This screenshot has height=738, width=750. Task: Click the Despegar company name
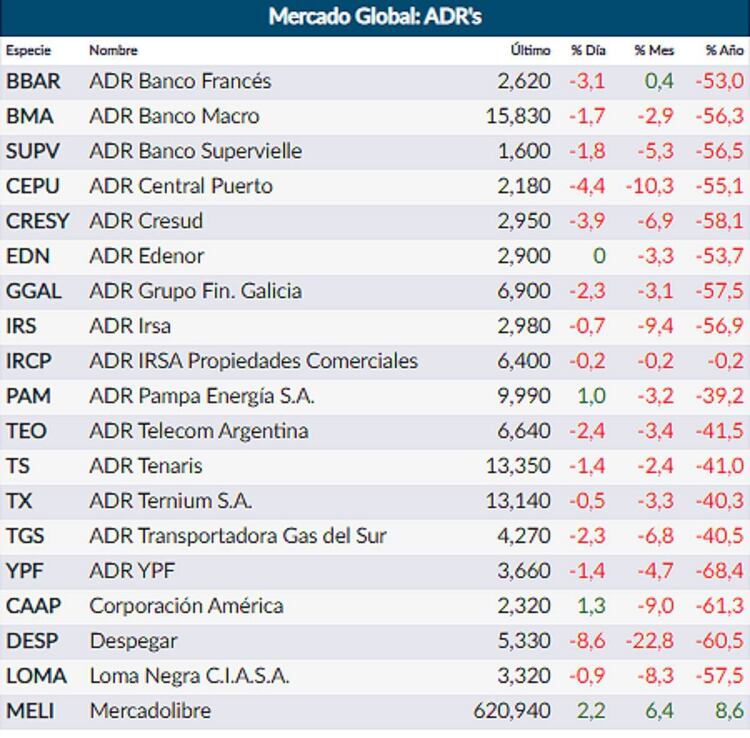click(x=133, y=641)
